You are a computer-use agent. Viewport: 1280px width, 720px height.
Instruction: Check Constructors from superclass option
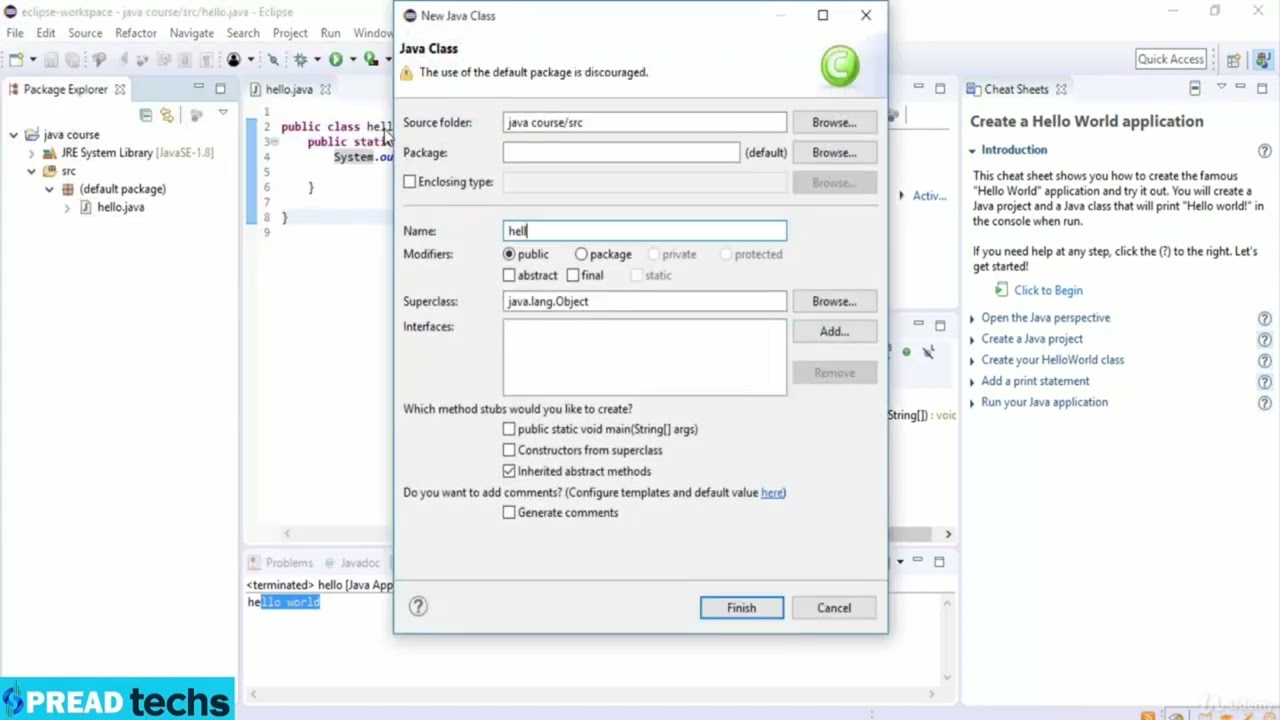(509, 450)
